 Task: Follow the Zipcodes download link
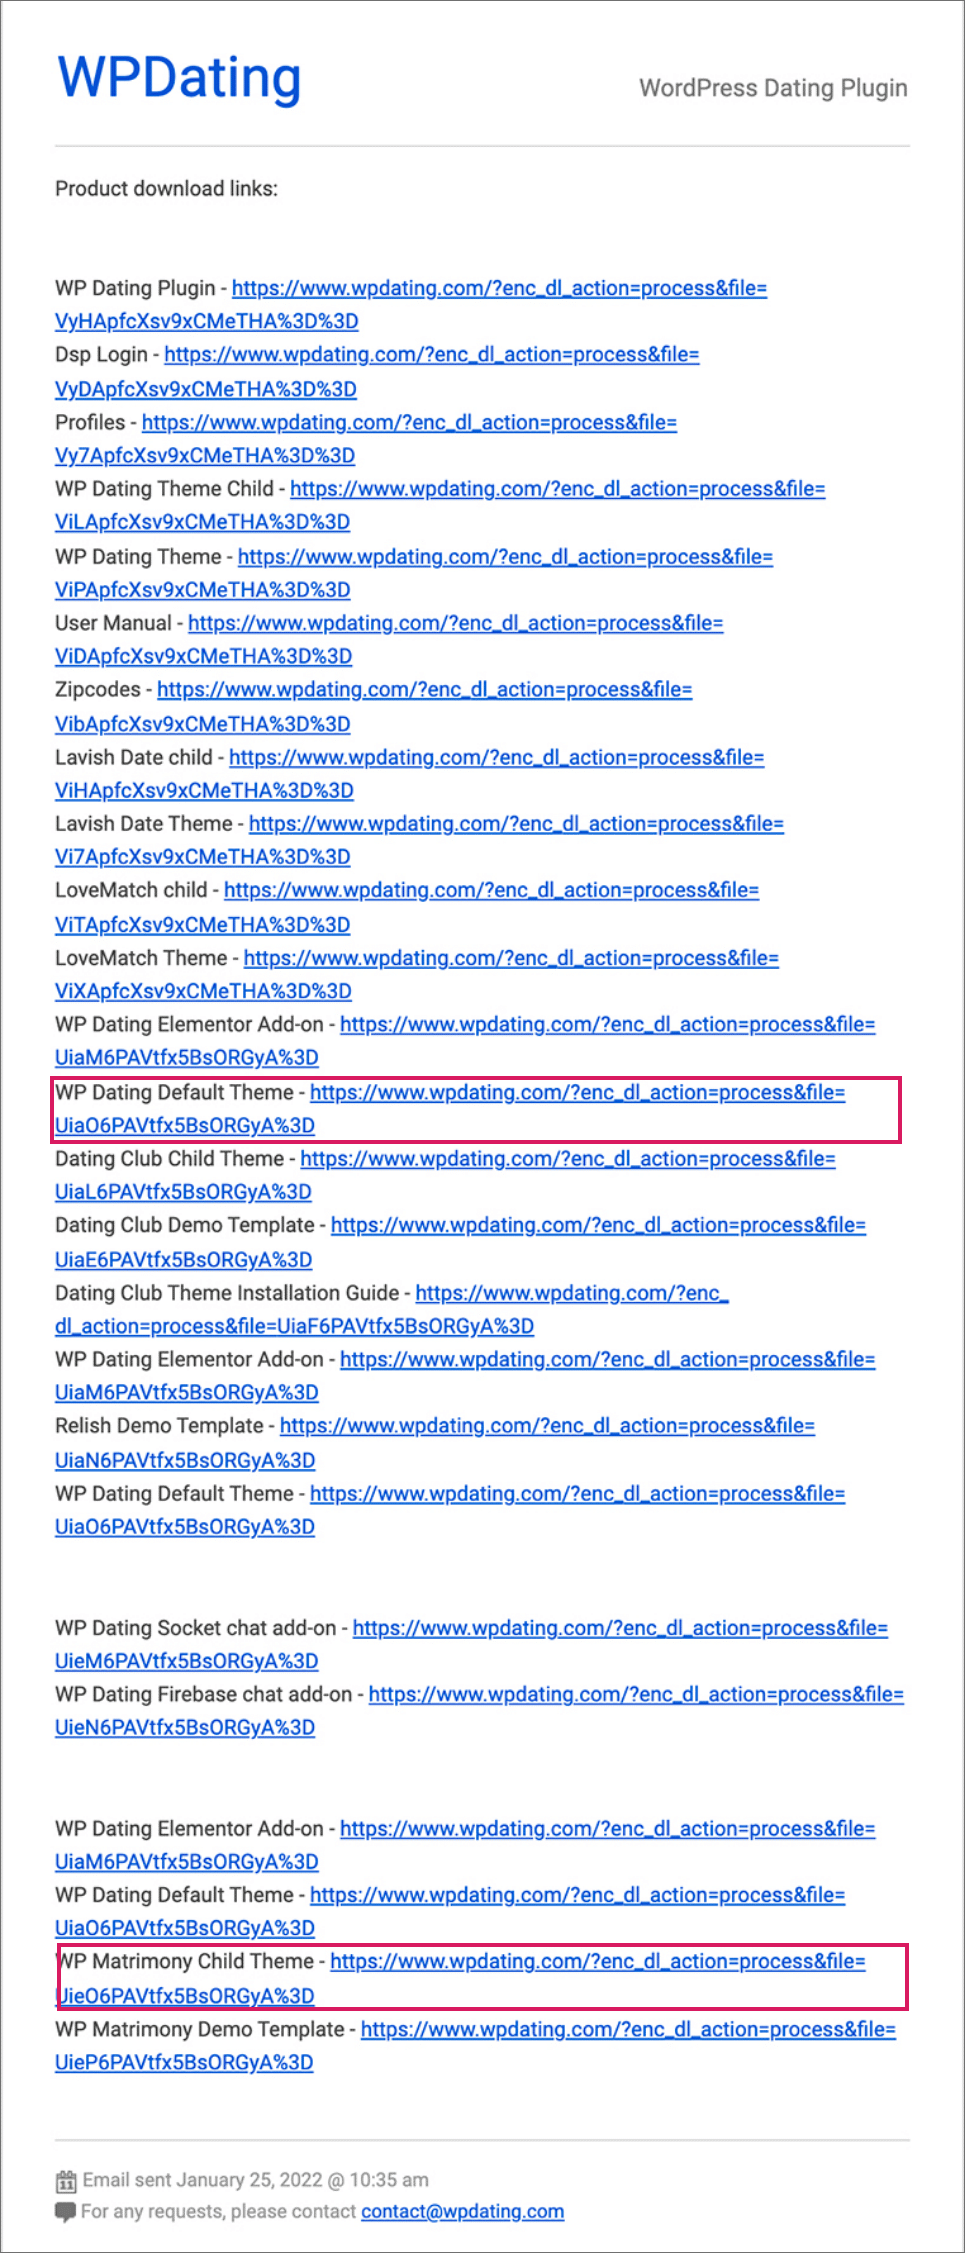coord(424,690)
